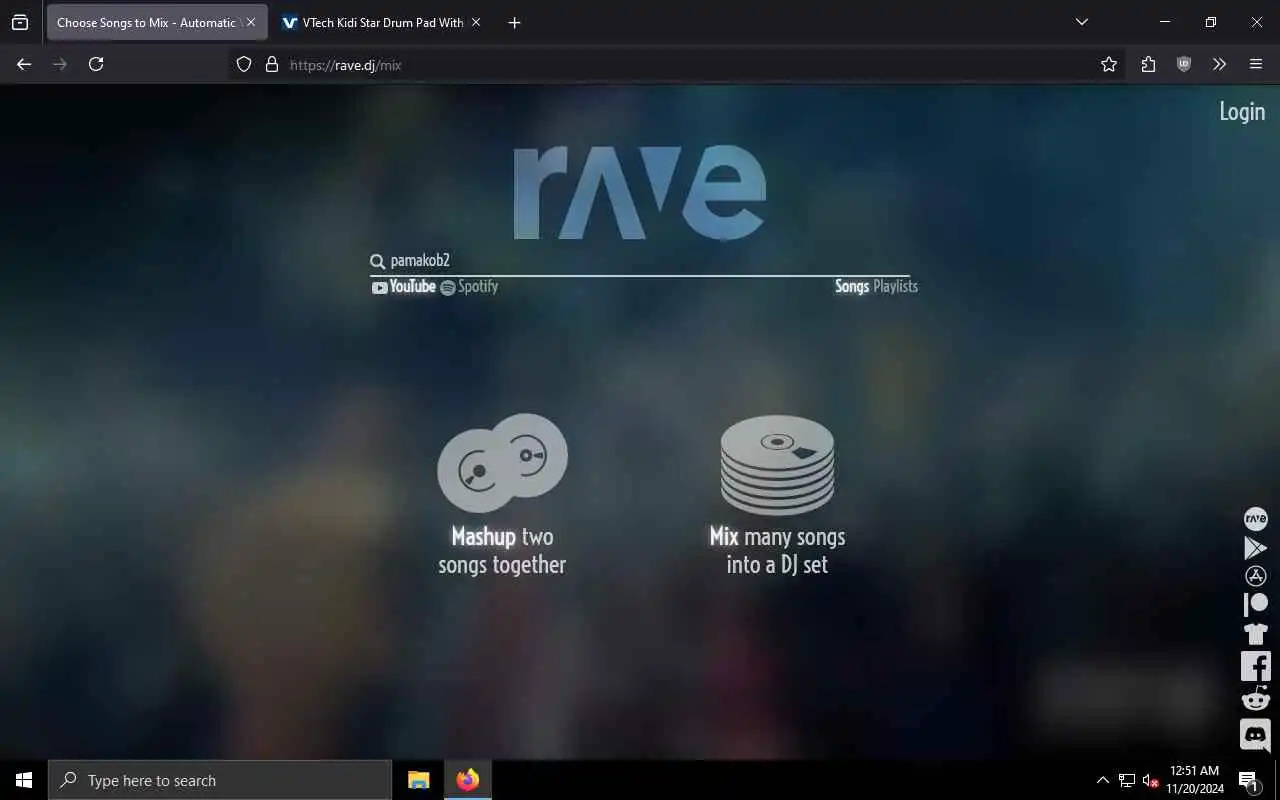Open tracking protection shield in address bar

click(x=244, y=64)
